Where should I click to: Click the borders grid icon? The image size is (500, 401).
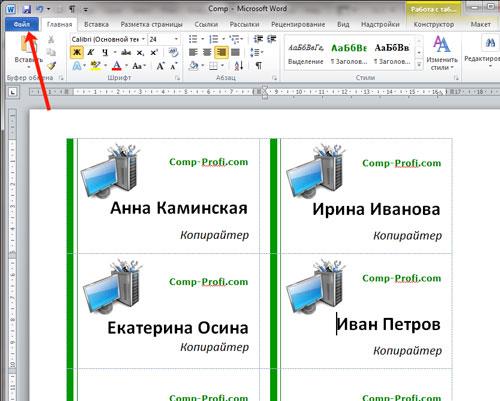[213, 66]
